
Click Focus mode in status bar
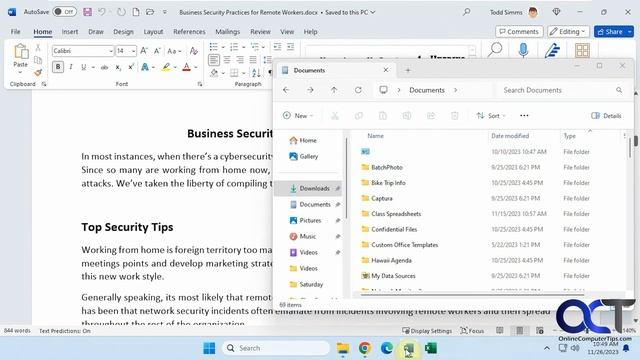click(x=472, y=331)
